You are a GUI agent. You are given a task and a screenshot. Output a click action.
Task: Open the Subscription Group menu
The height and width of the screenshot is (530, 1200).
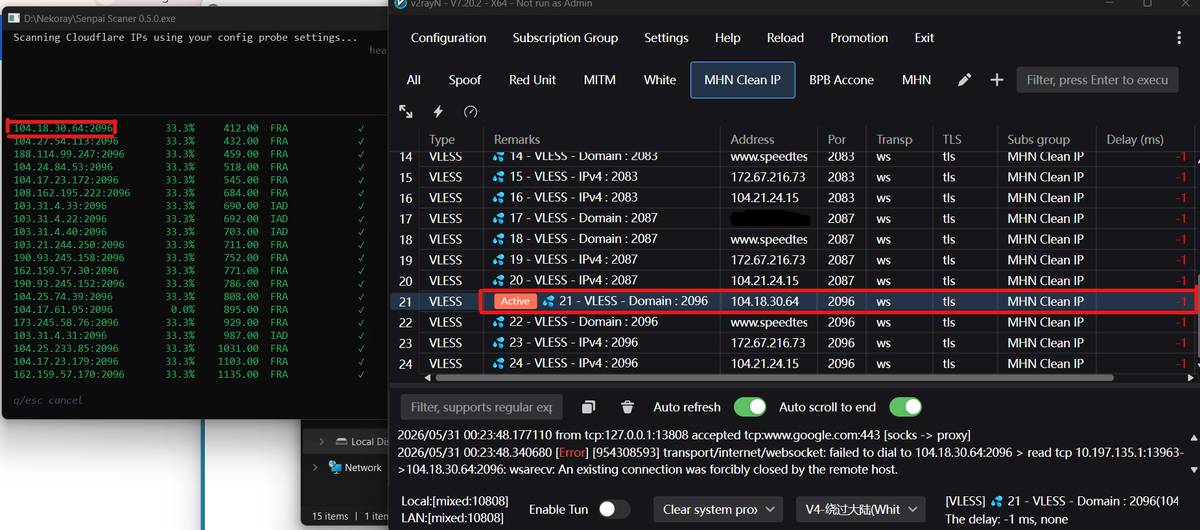(565, 38)
